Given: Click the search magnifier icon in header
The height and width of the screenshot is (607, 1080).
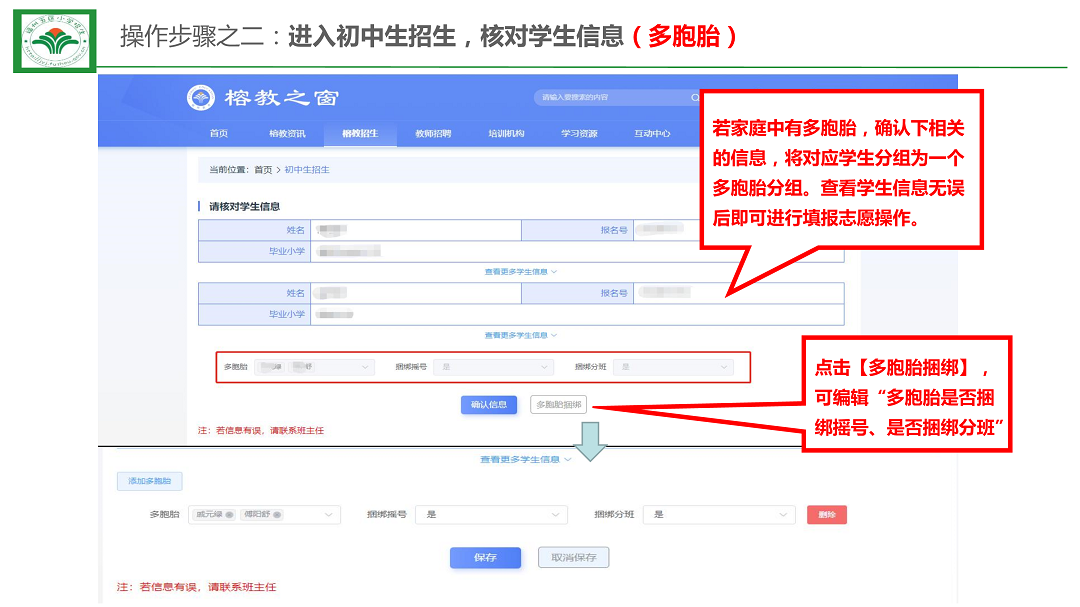Looking at the screenshot, I should point(694,98).
